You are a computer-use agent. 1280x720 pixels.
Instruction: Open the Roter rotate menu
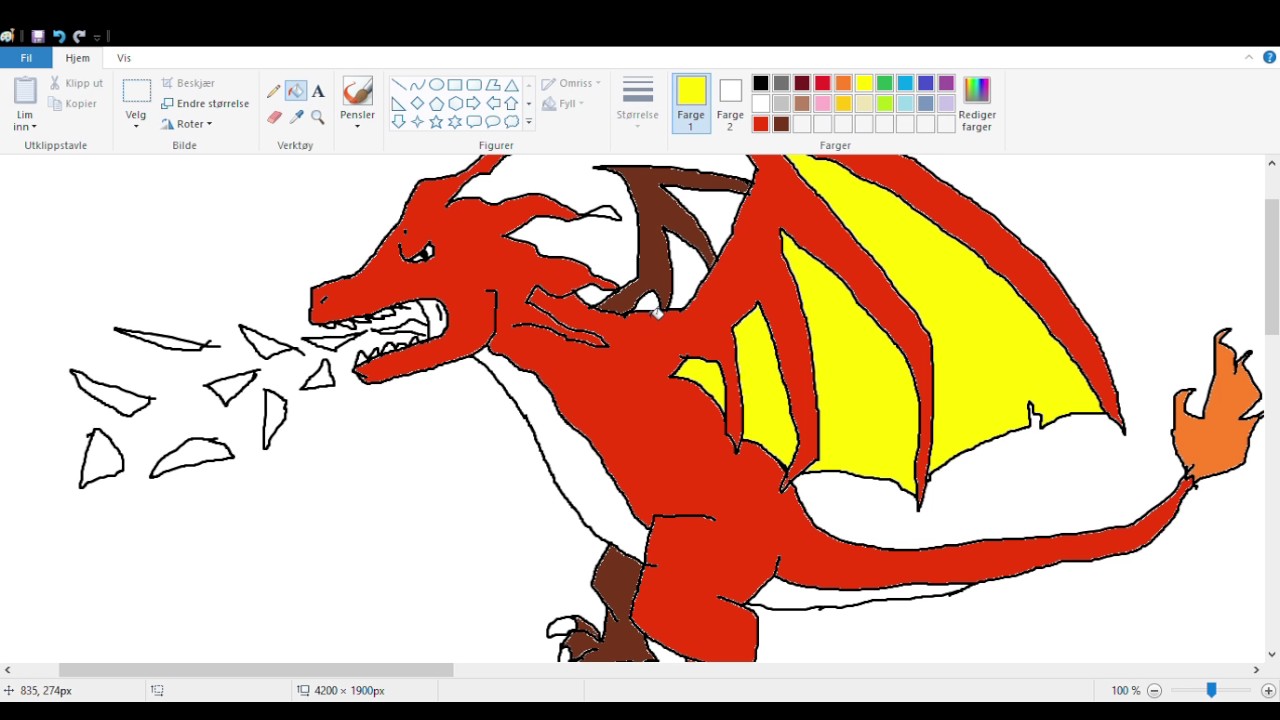point(187,124)
